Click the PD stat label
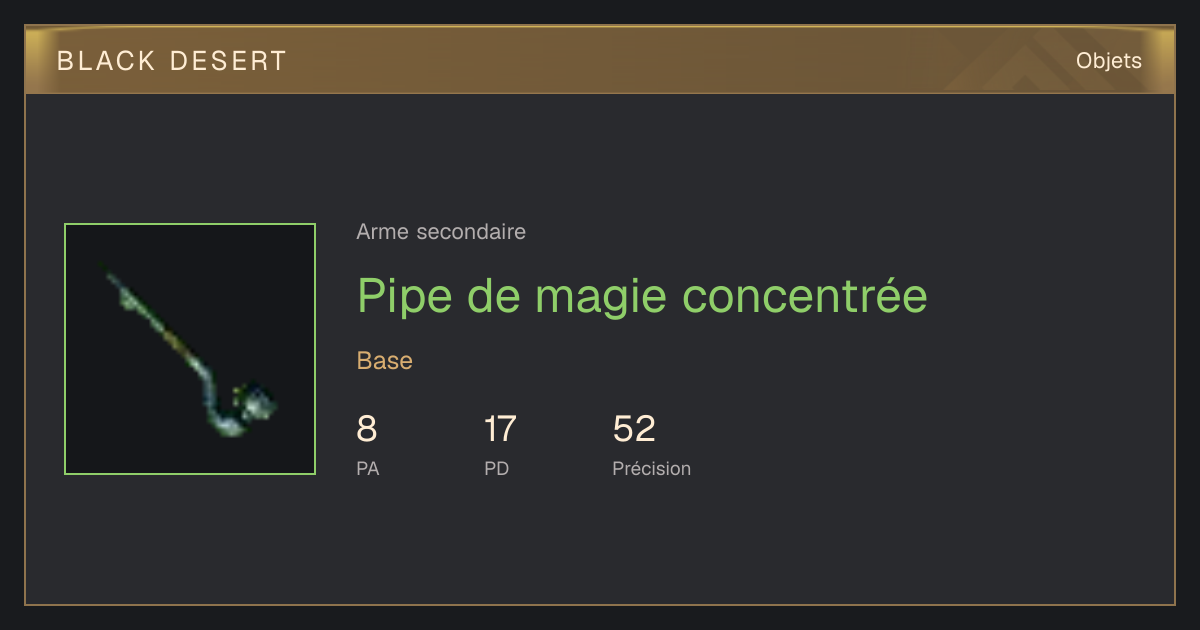Image resolution: width=1200 pixels, height=630 pixels. click(497, 468)
